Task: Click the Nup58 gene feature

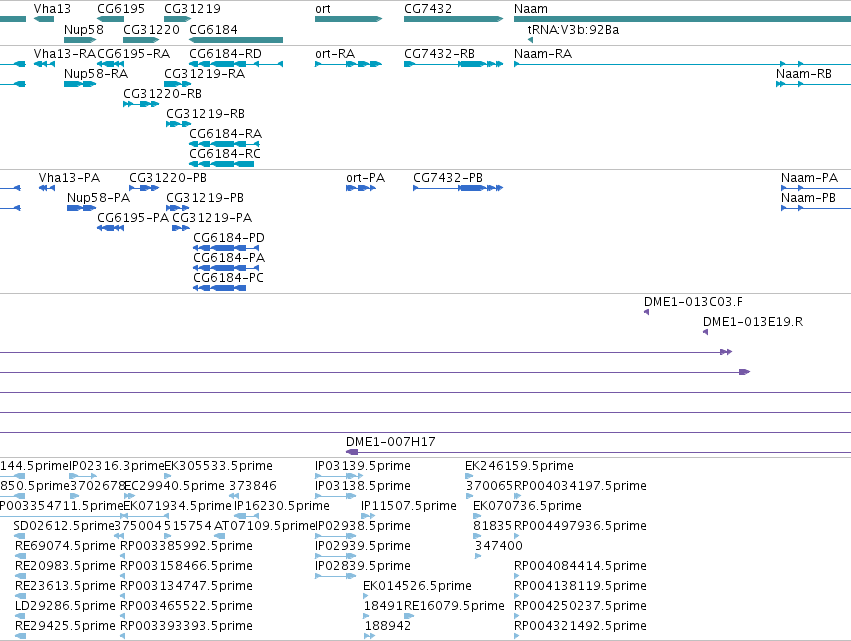Action: pos(80,40)
